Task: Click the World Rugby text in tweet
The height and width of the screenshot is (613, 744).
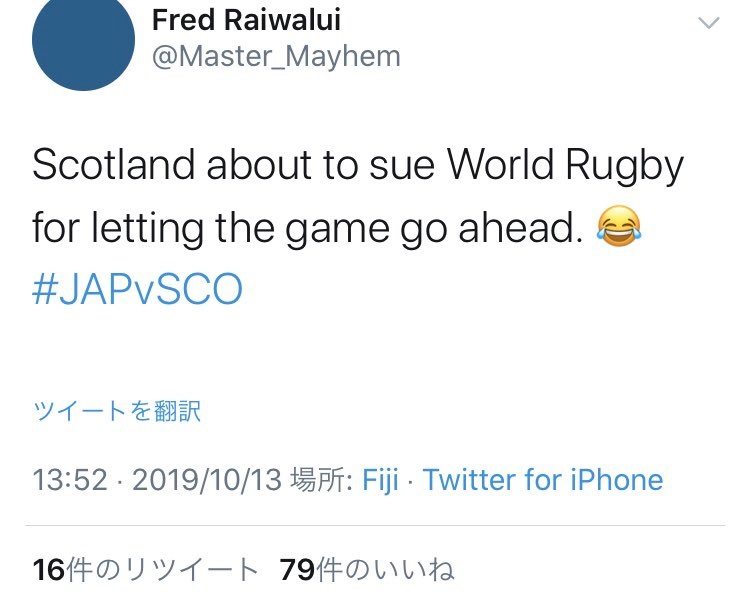Action: (565, 166)
